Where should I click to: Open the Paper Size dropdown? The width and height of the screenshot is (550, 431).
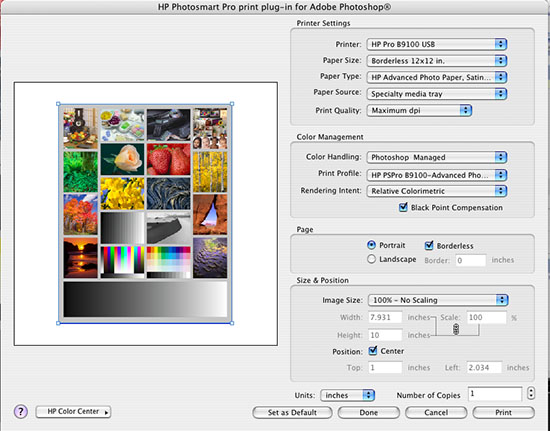[x=437, y=61]
